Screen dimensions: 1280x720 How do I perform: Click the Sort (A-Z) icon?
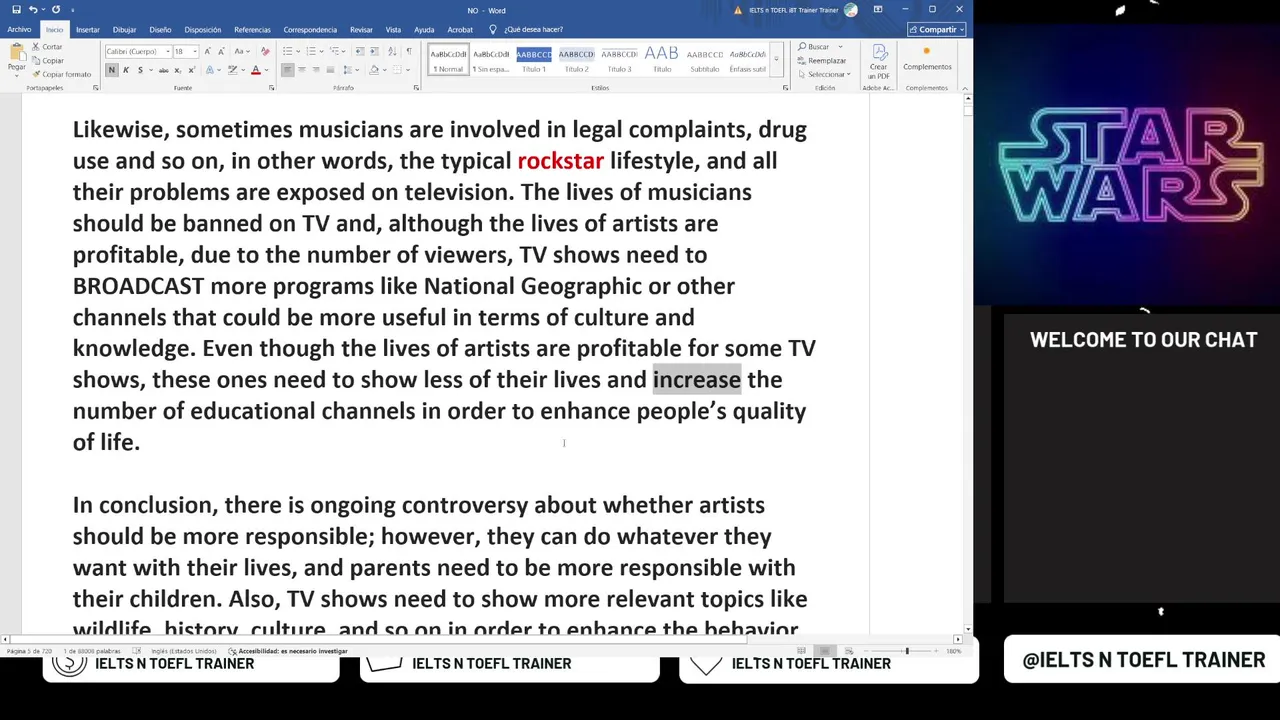[x=393, y=51]
